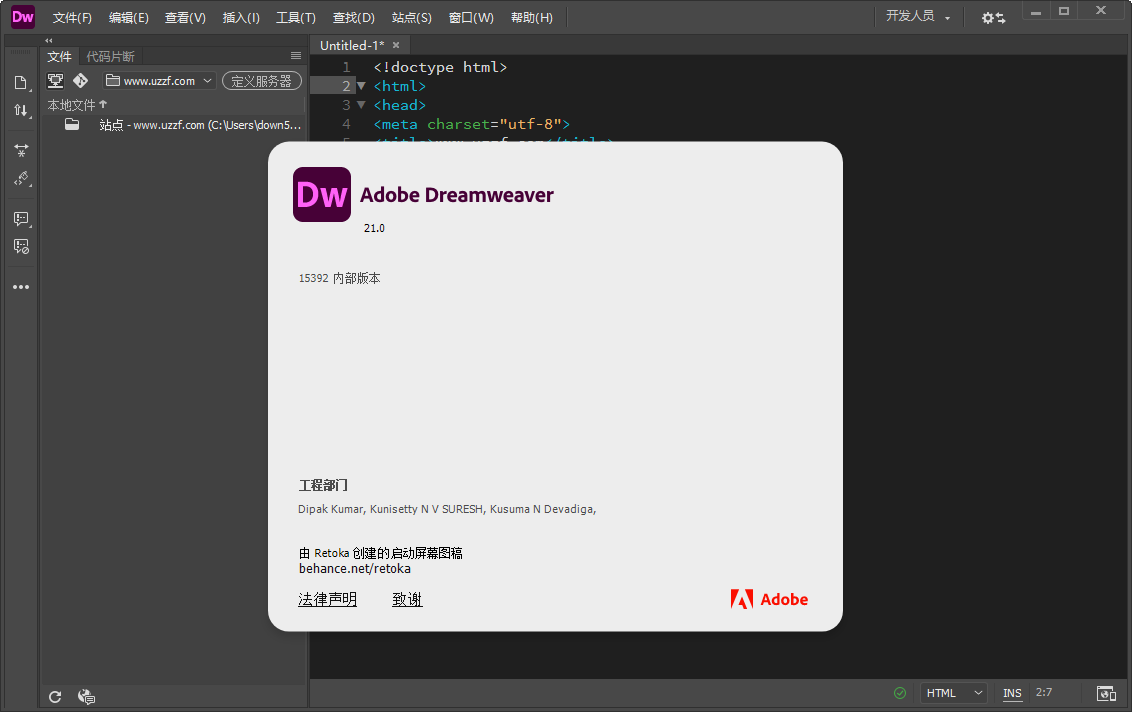Switch to the 代码片断 panel tab
Image resolution: width=1132 pixels, height=712 pixels.
[x=110, y=56]
